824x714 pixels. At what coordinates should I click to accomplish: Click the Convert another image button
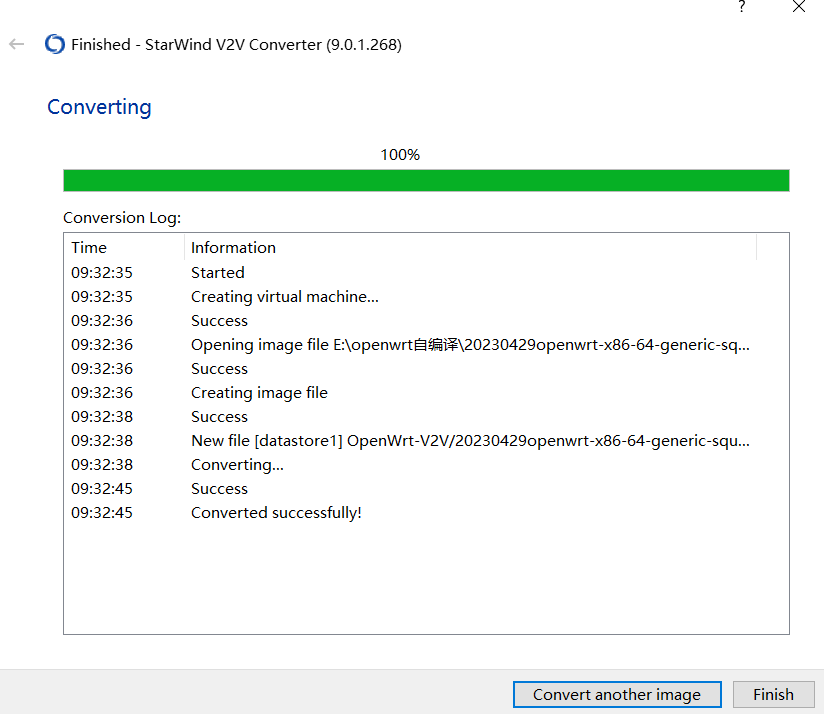pyautogui.click(x=617, y=695)
